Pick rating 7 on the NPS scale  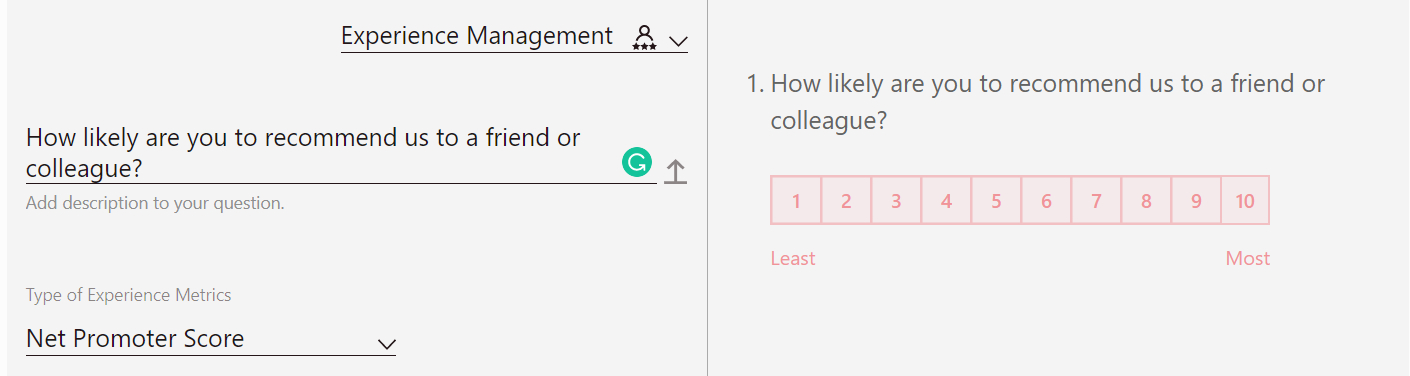click(1096, 200)
